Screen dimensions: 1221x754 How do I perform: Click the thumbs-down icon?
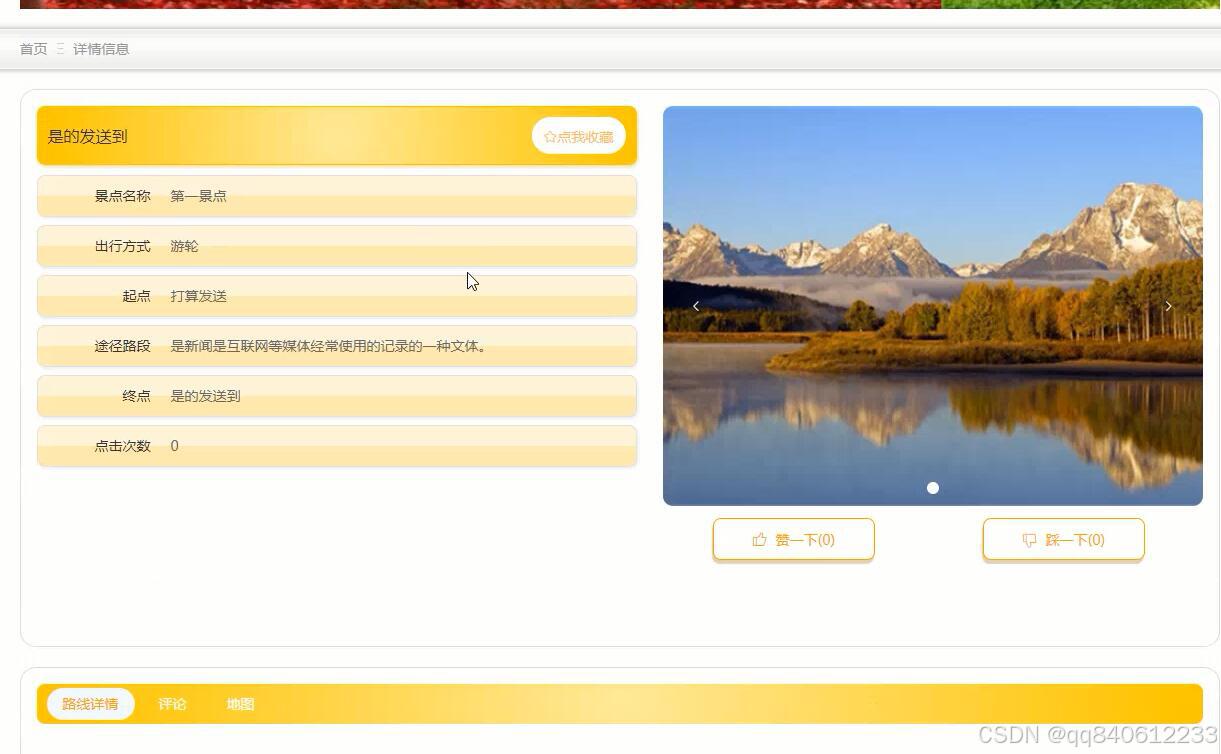click(1030, 540)
